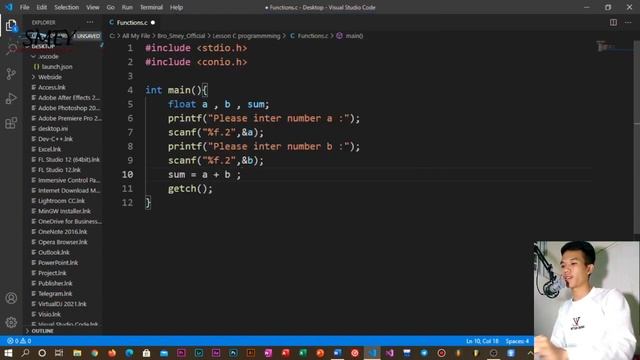Select Excel.lnk in the explorer

click(x=49, y=149)
